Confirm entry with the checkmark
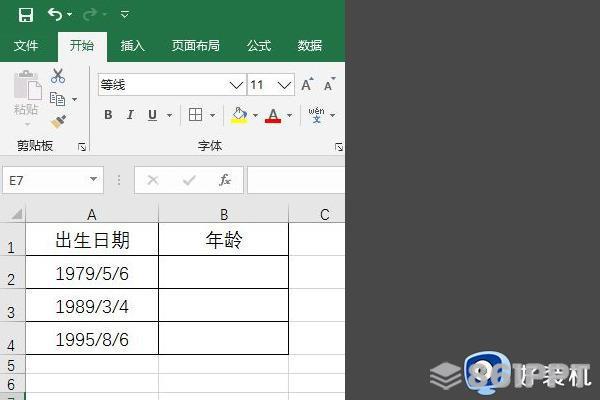Image resolution: width=600 pixels, height=400 pixels. [x=189, y=180]
